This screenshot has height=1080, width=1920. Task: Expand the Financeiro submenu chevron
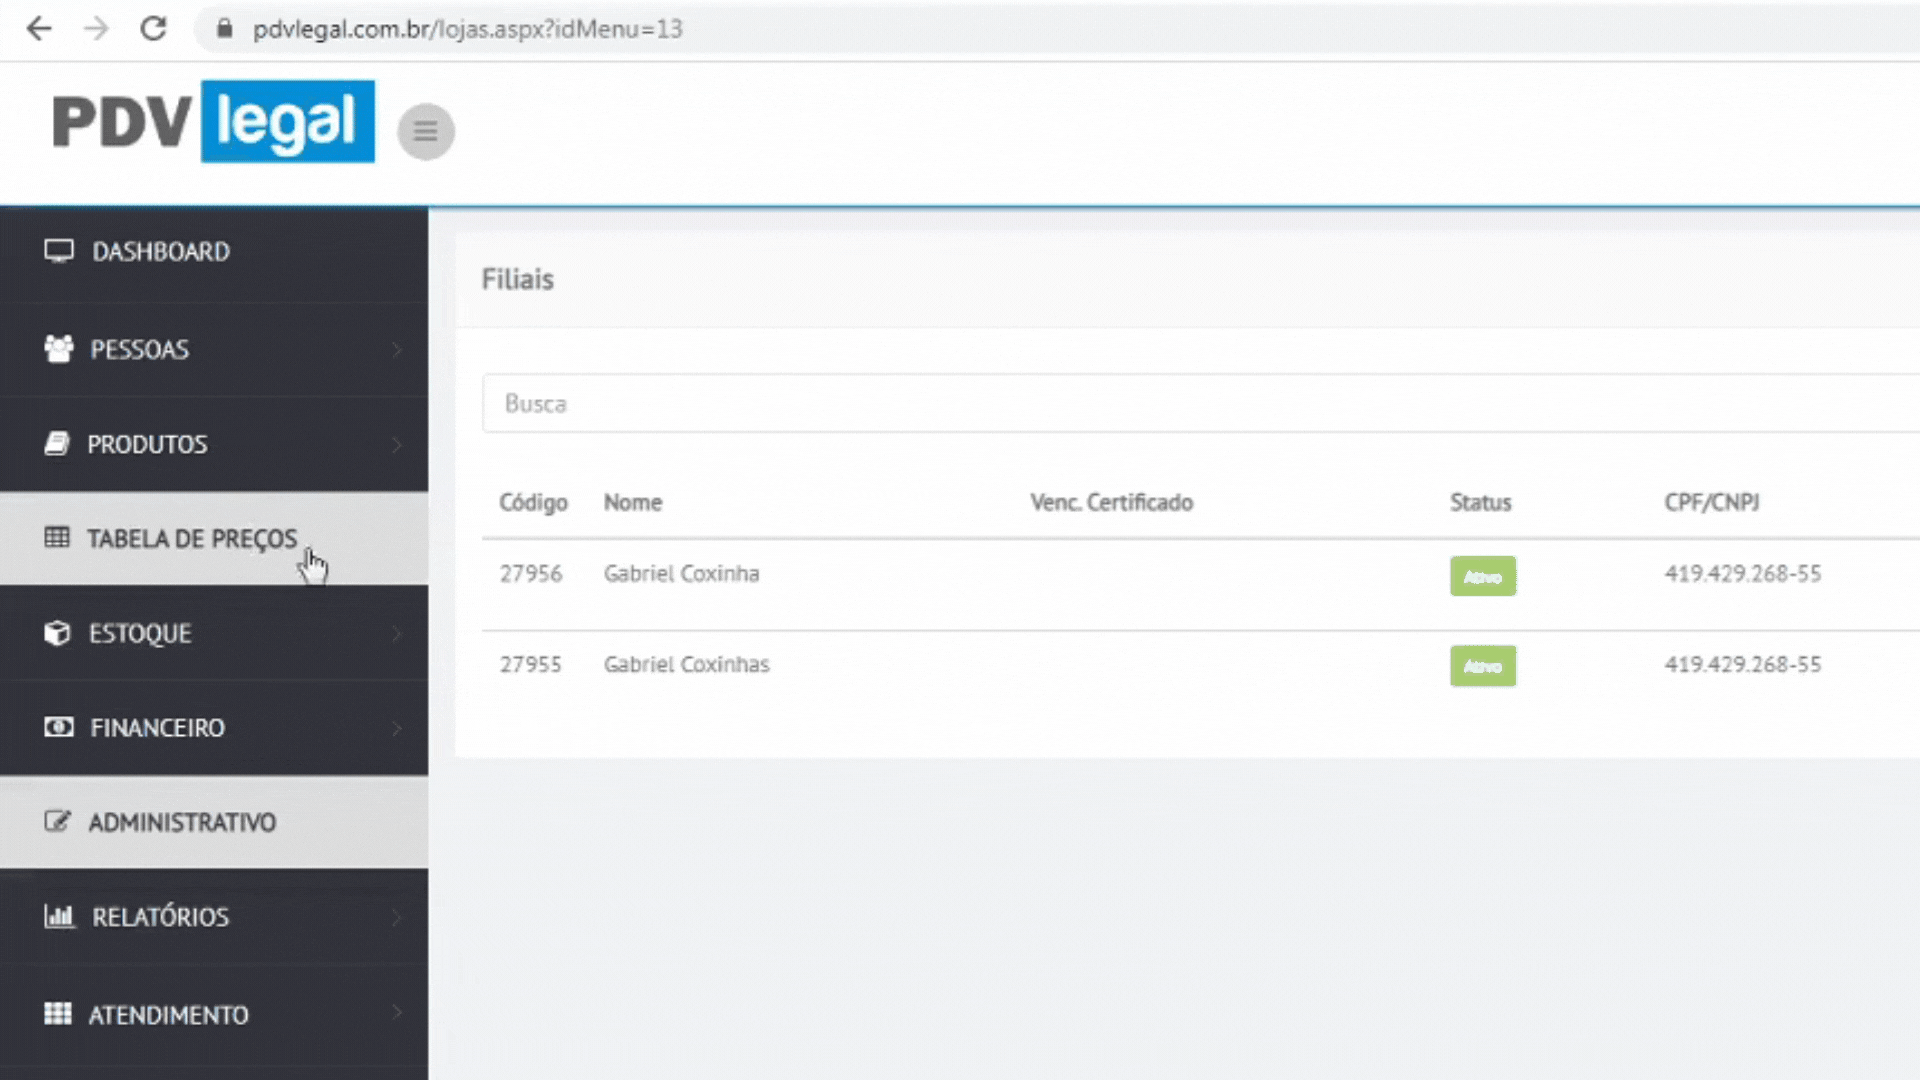click(397, 727)
